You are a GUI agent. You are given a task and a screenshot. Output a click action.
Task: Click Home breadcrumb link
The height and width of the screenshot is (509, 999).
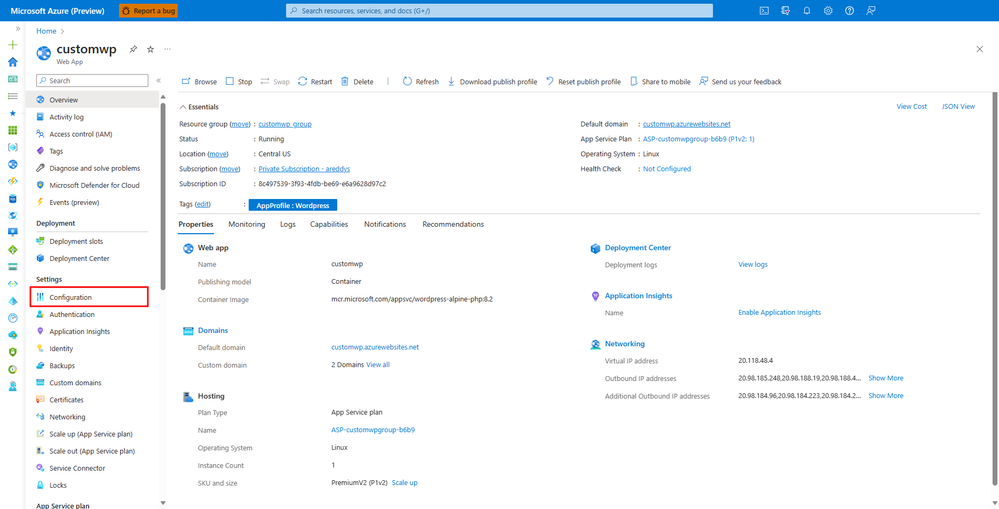(46, 31)
